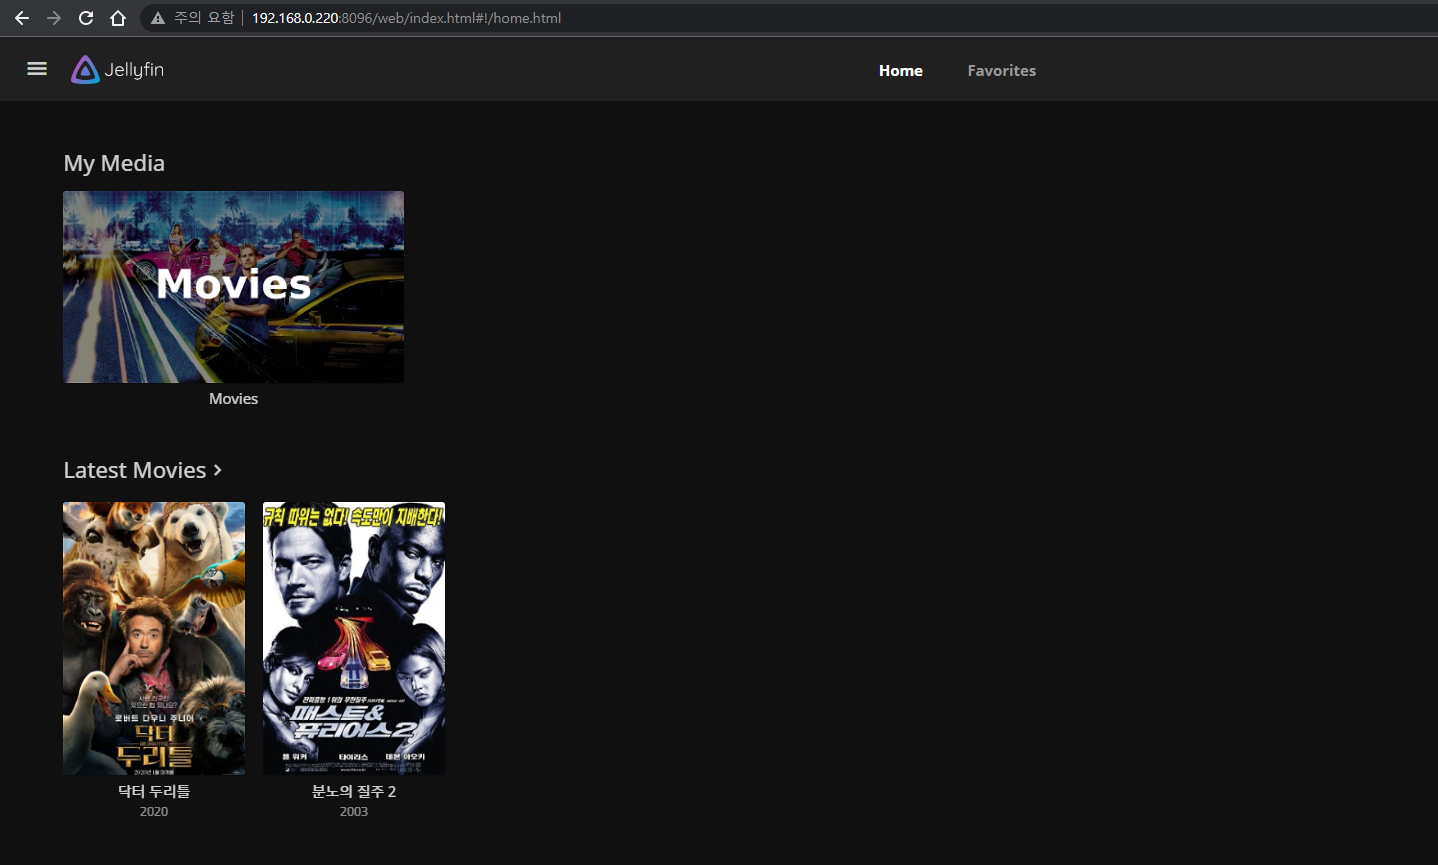The image size is (1438, 865).
Task: Reload the page with refresh icon
Action: [x=86, y=18]
